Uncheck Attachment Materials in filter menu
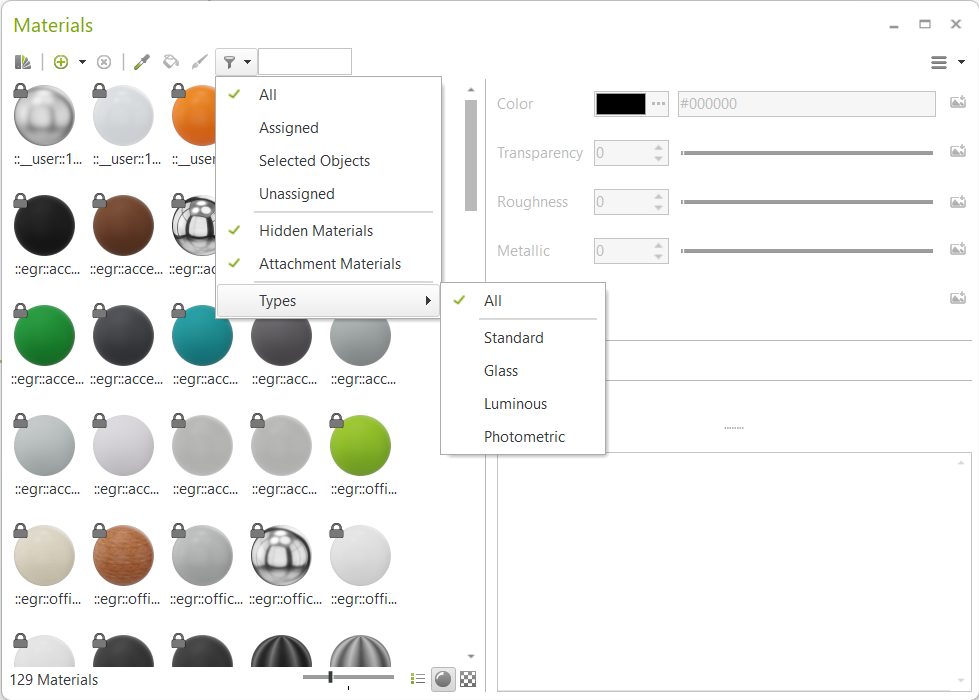This screenshot has width=979, height=700. [x=330, y=264]
